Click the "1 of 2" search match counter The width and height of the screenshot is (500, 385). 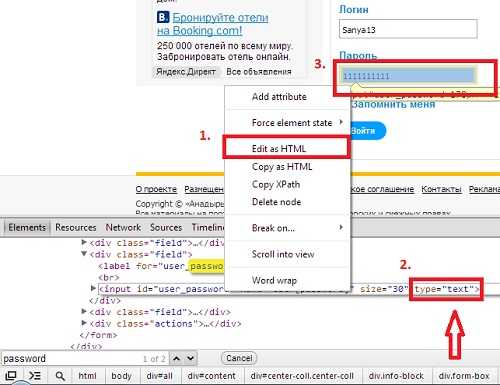pyautogui.click(x=154, y=359)
